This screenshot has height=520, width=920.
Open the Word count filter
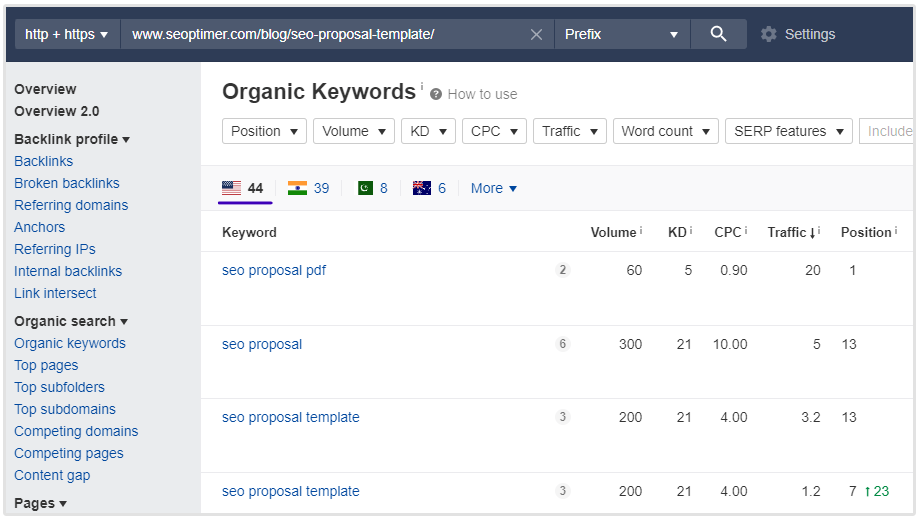click(665, 131)
